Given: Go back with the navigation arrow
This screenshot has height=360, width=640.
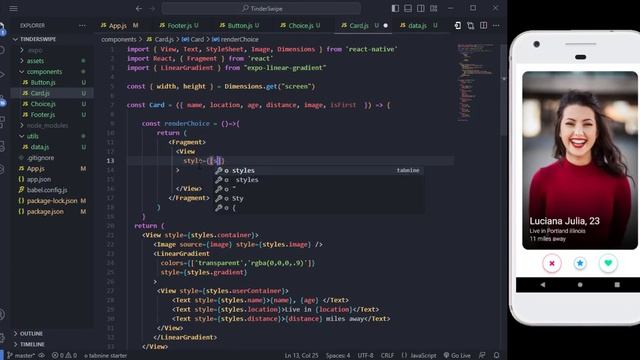Looking at the screenshot, I should coord(139,8).
